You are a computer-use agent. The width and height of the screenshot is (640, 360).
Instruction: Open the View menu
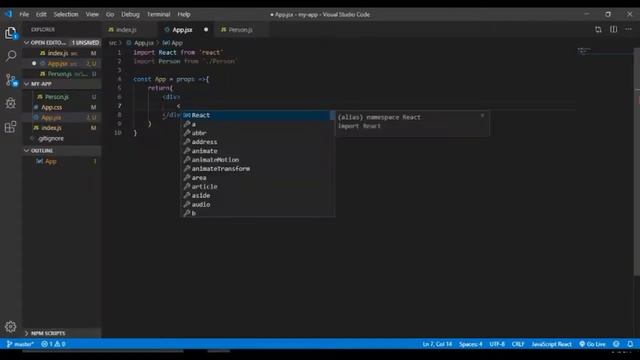click(92, 14)
